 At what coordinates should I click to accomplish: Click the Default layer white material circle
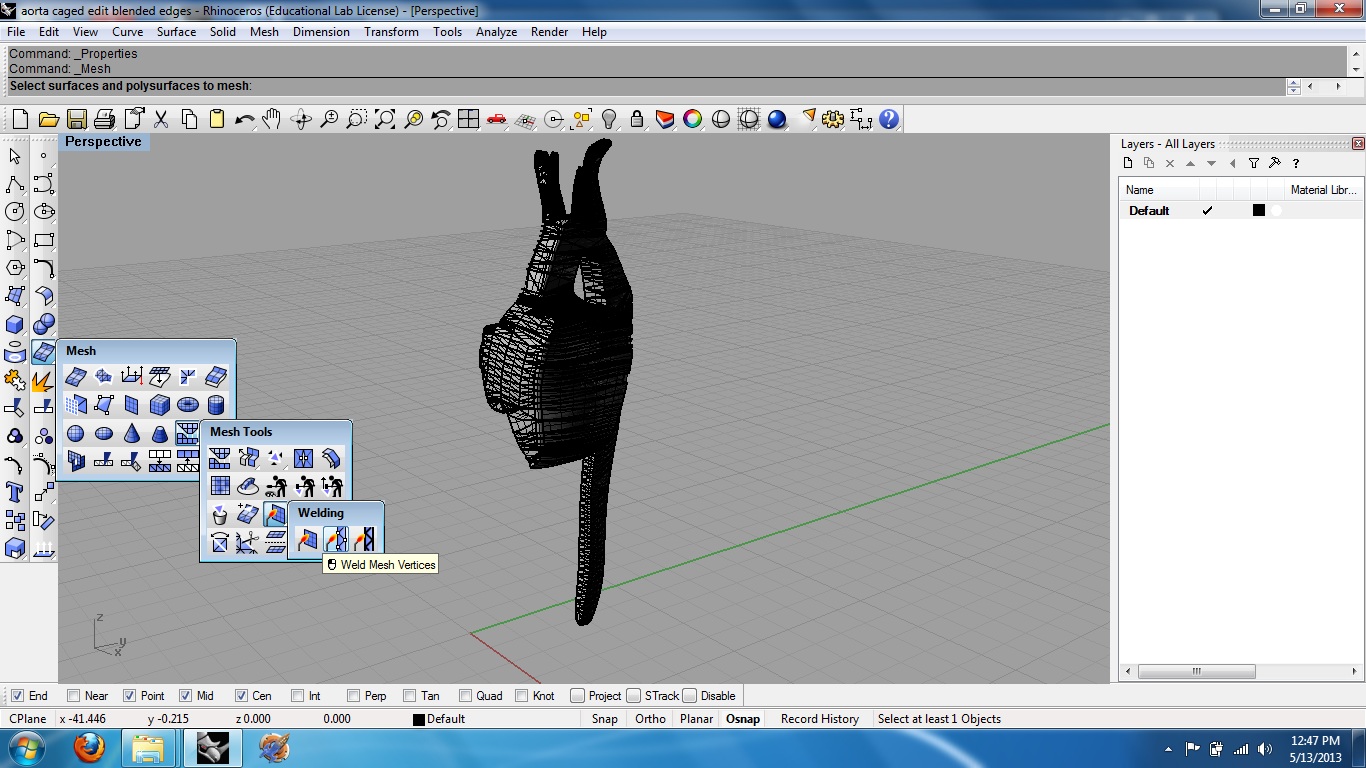(x=1276, y=211)
